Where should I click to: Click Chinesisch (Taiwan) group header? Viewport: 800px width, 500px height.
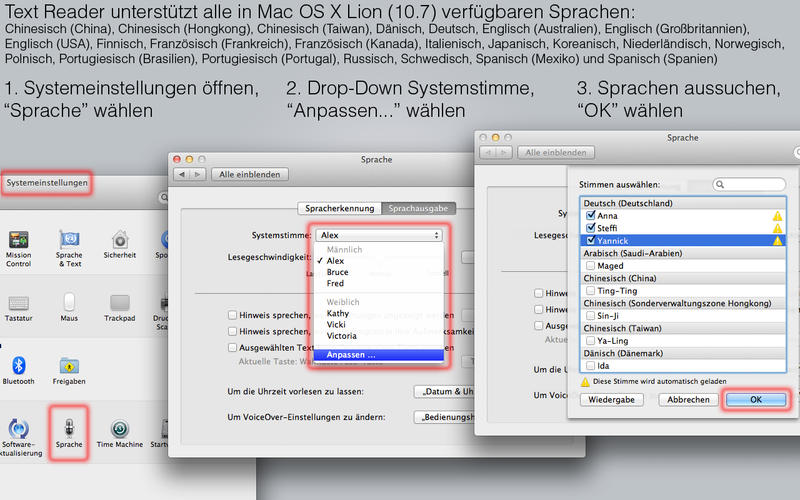[683, 328]
